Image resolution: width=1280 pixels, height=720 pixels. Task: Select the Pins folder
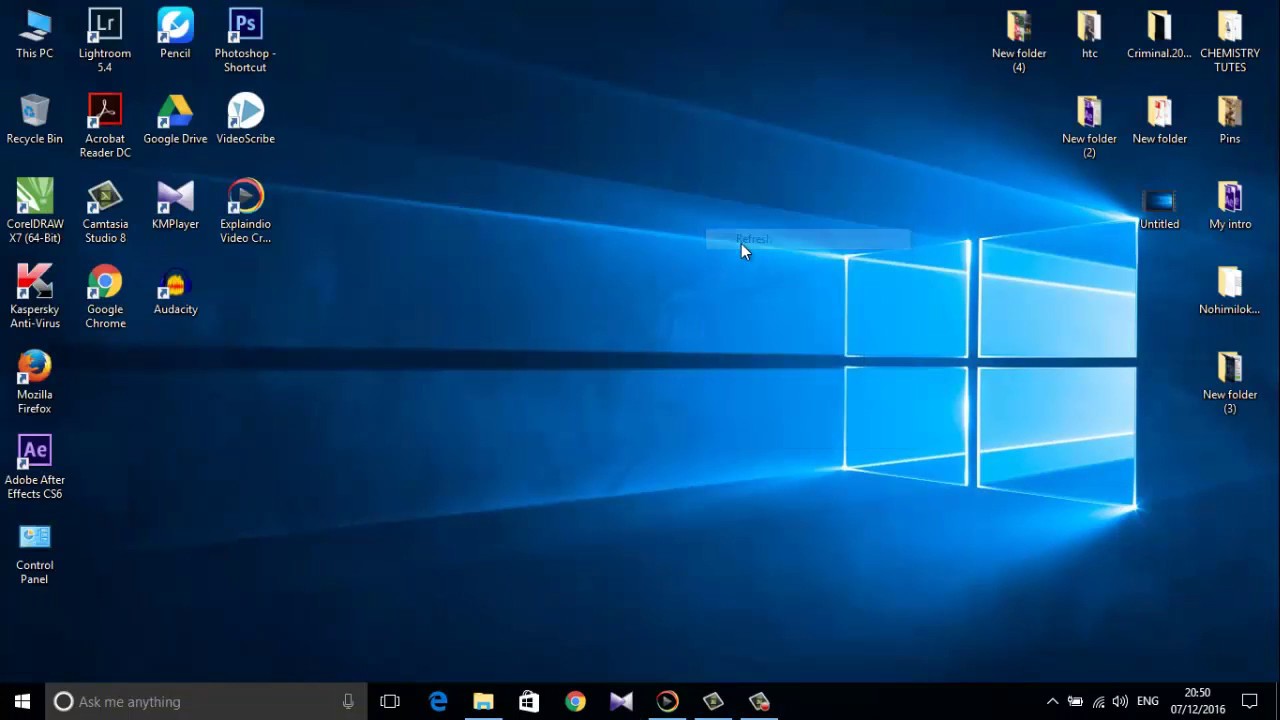click(x=1230, y=120)
